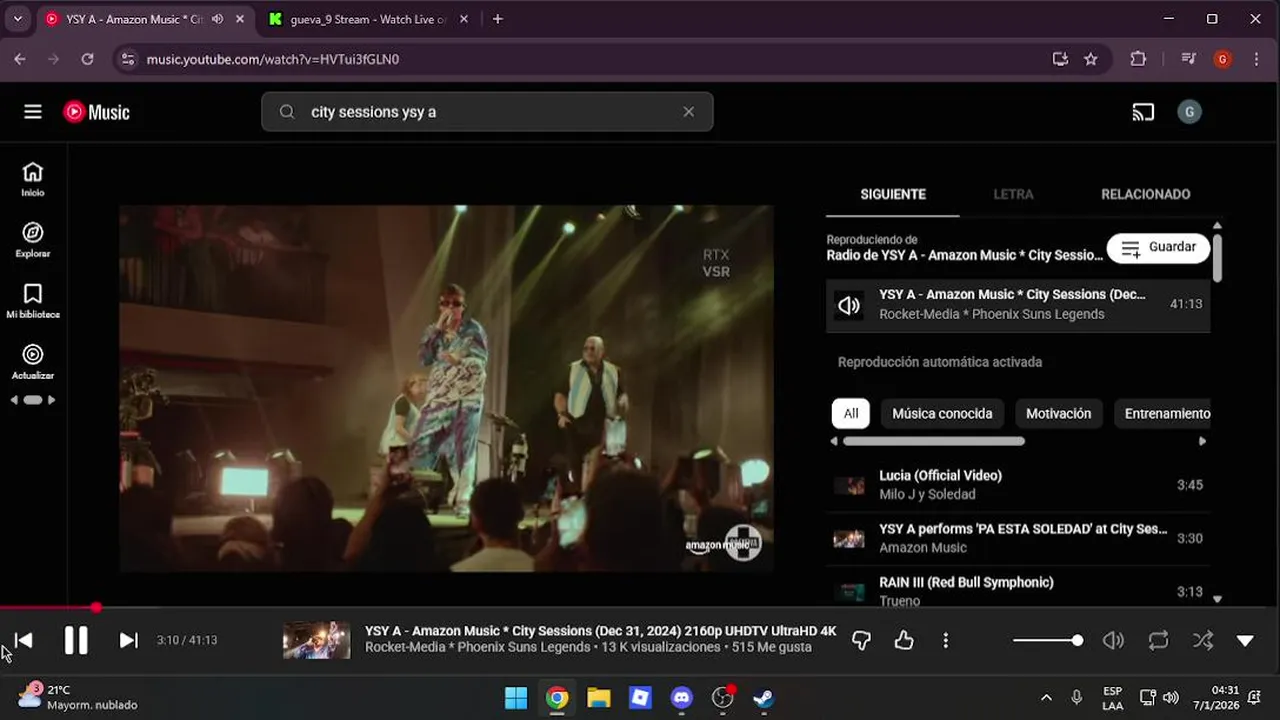The width and height of the screenshot is (1280, 720).
Task: Click the address bar URL
Action: coord(272,59)
